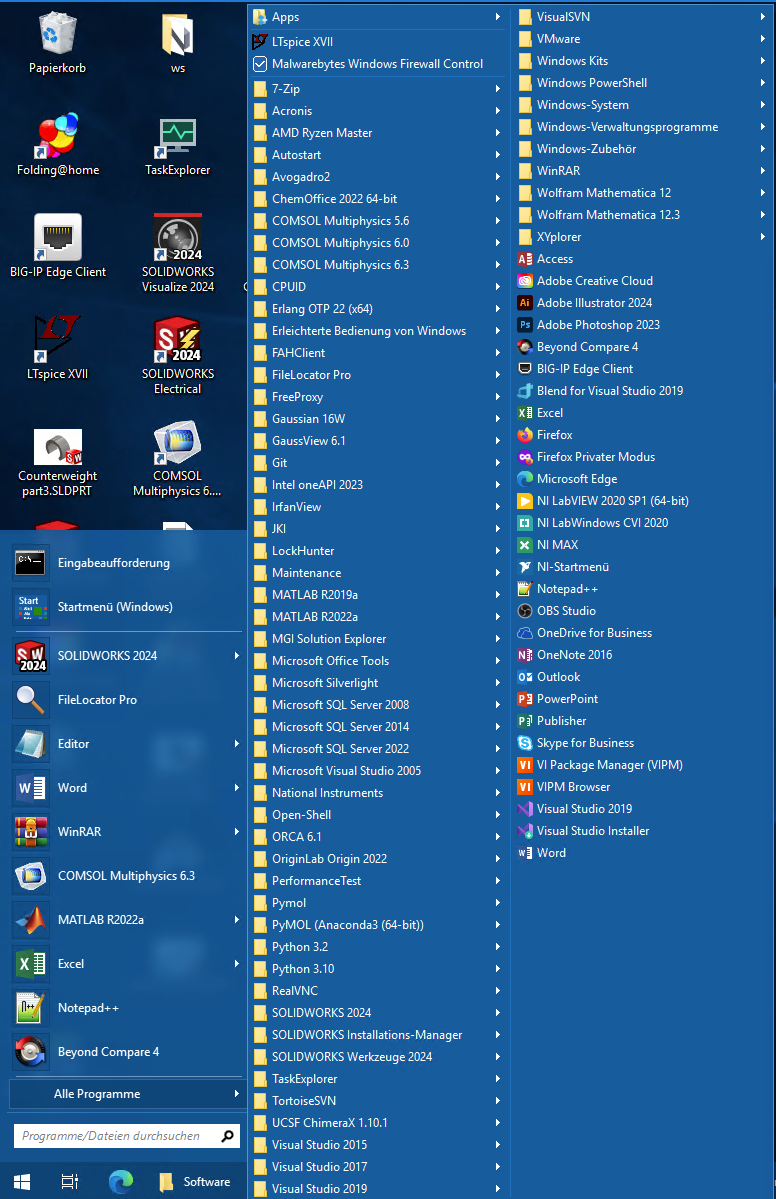Open Counterweight part3.SLDPRT desktop file
Screen dimensions: 776x1199
coord(57,463)
